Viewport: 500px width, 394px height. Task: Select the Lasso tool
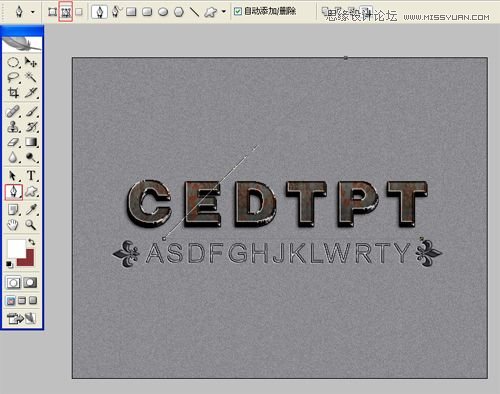(13, 77)
